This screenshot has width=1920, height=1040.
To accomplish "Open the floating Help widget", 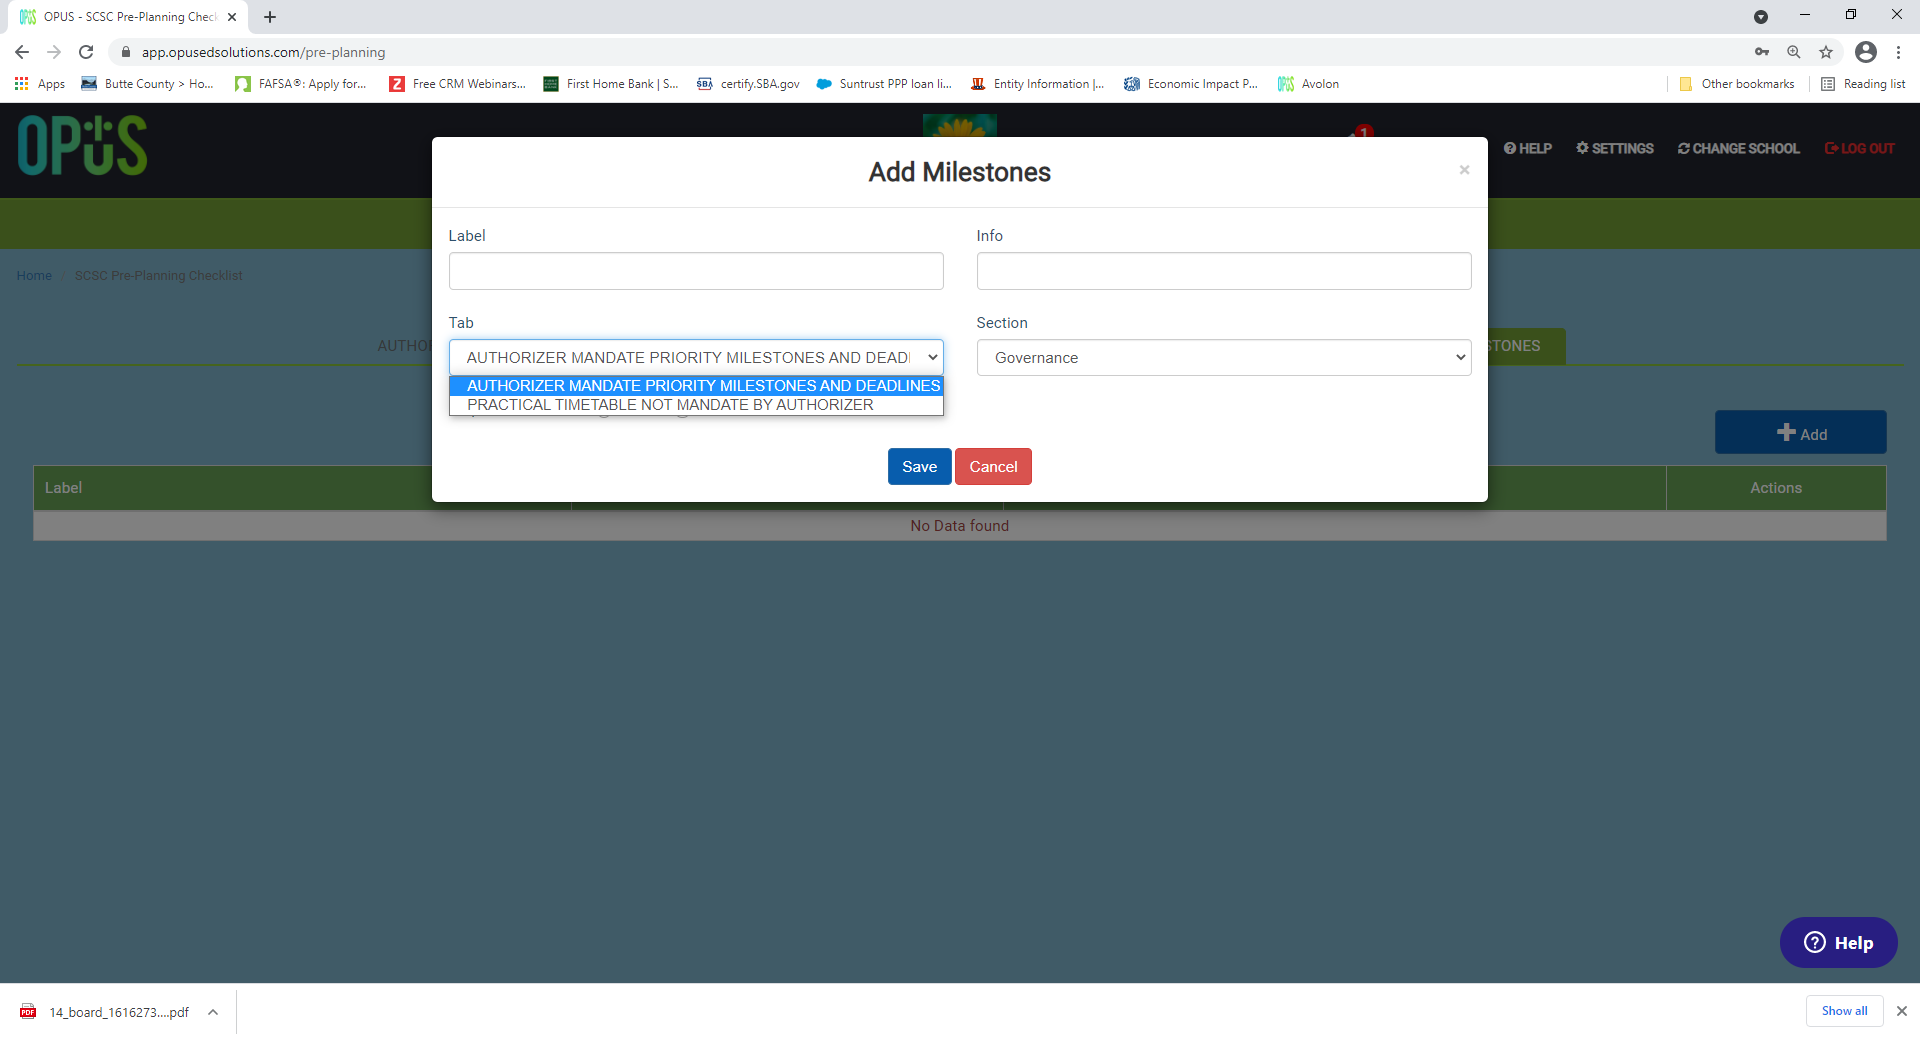I will coord(1838,943).
